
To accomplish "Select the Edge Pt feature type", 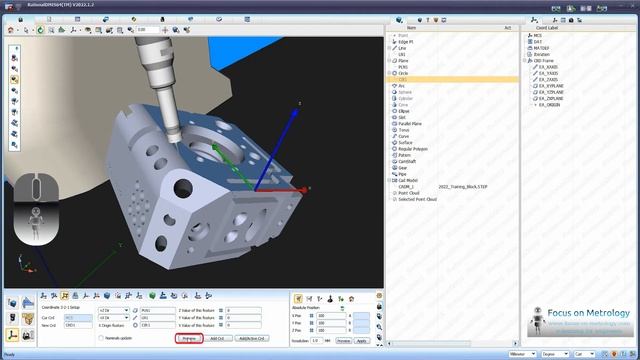I will tap(405, 42).
